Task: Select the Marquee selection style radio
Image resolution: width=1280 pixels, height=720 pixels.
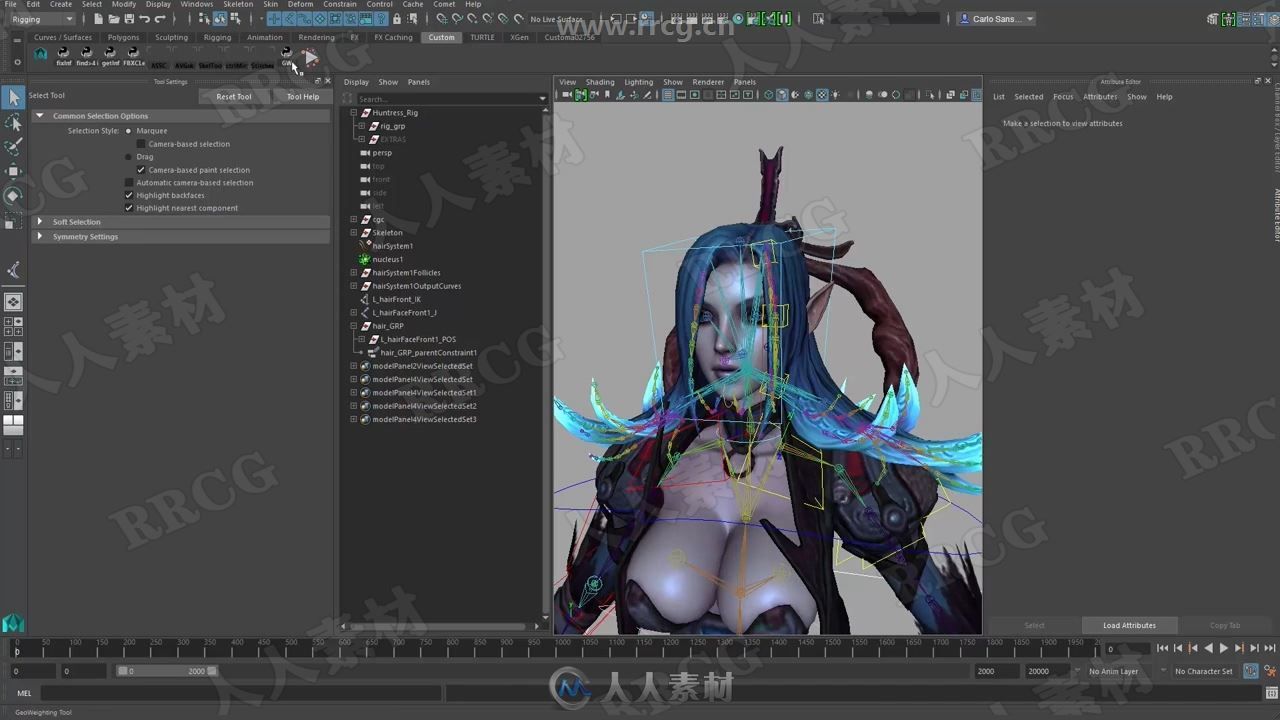Action: [x=129, y=131]
